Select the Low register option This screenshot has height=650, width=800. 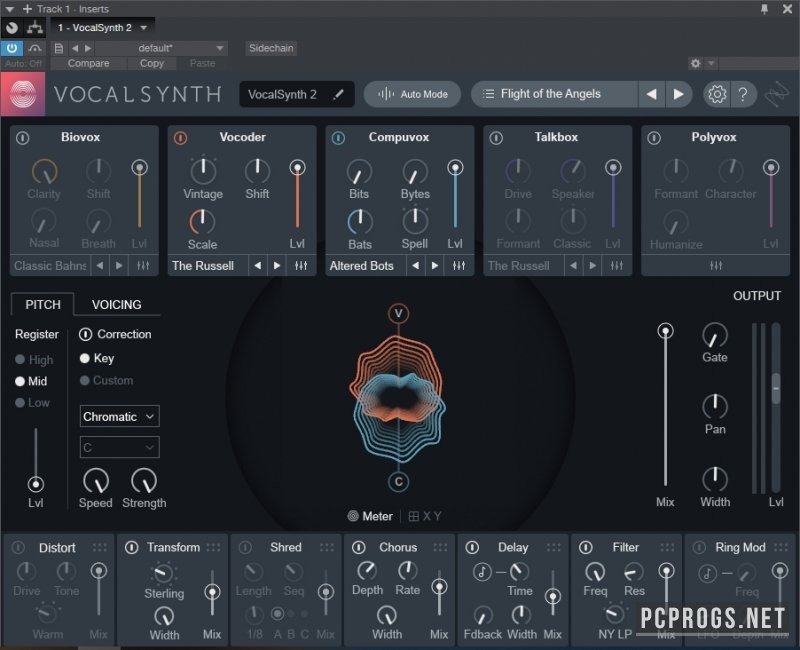(33, 403)
